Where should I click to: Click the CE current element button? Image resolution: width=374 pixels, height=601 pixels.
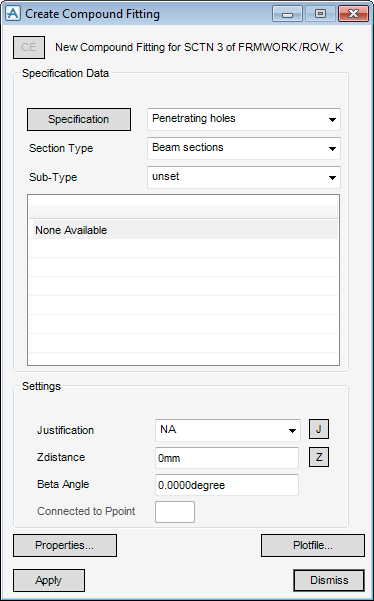click(x=29, y=48)
